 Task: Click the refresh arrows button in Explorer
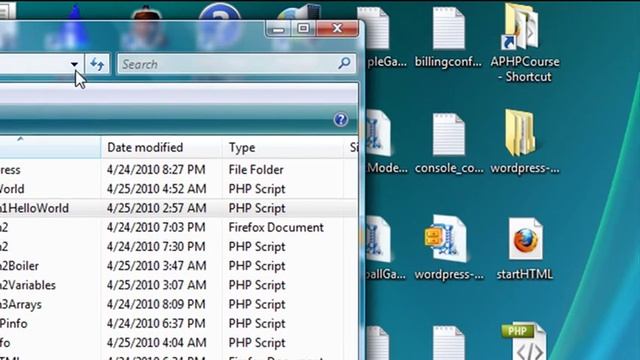97,64
